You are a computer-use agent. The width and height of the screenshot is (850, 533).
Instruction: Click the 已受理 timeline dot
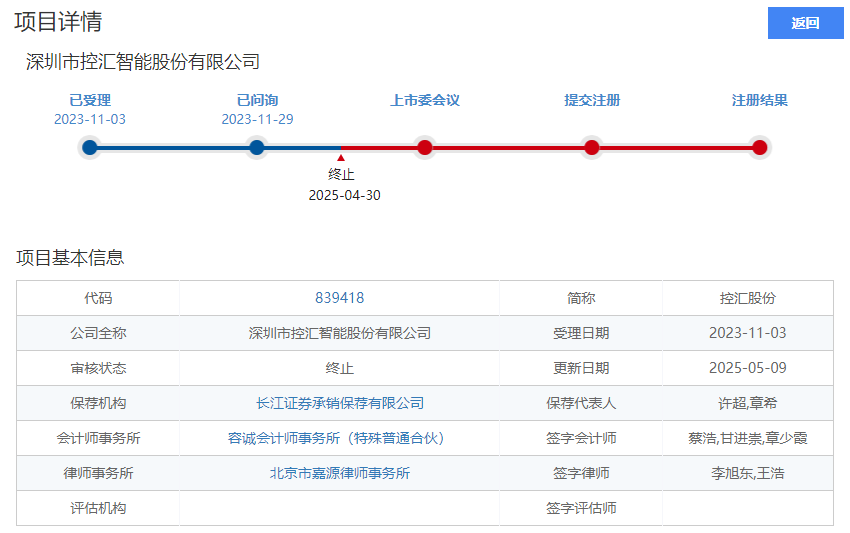[90, 147]
